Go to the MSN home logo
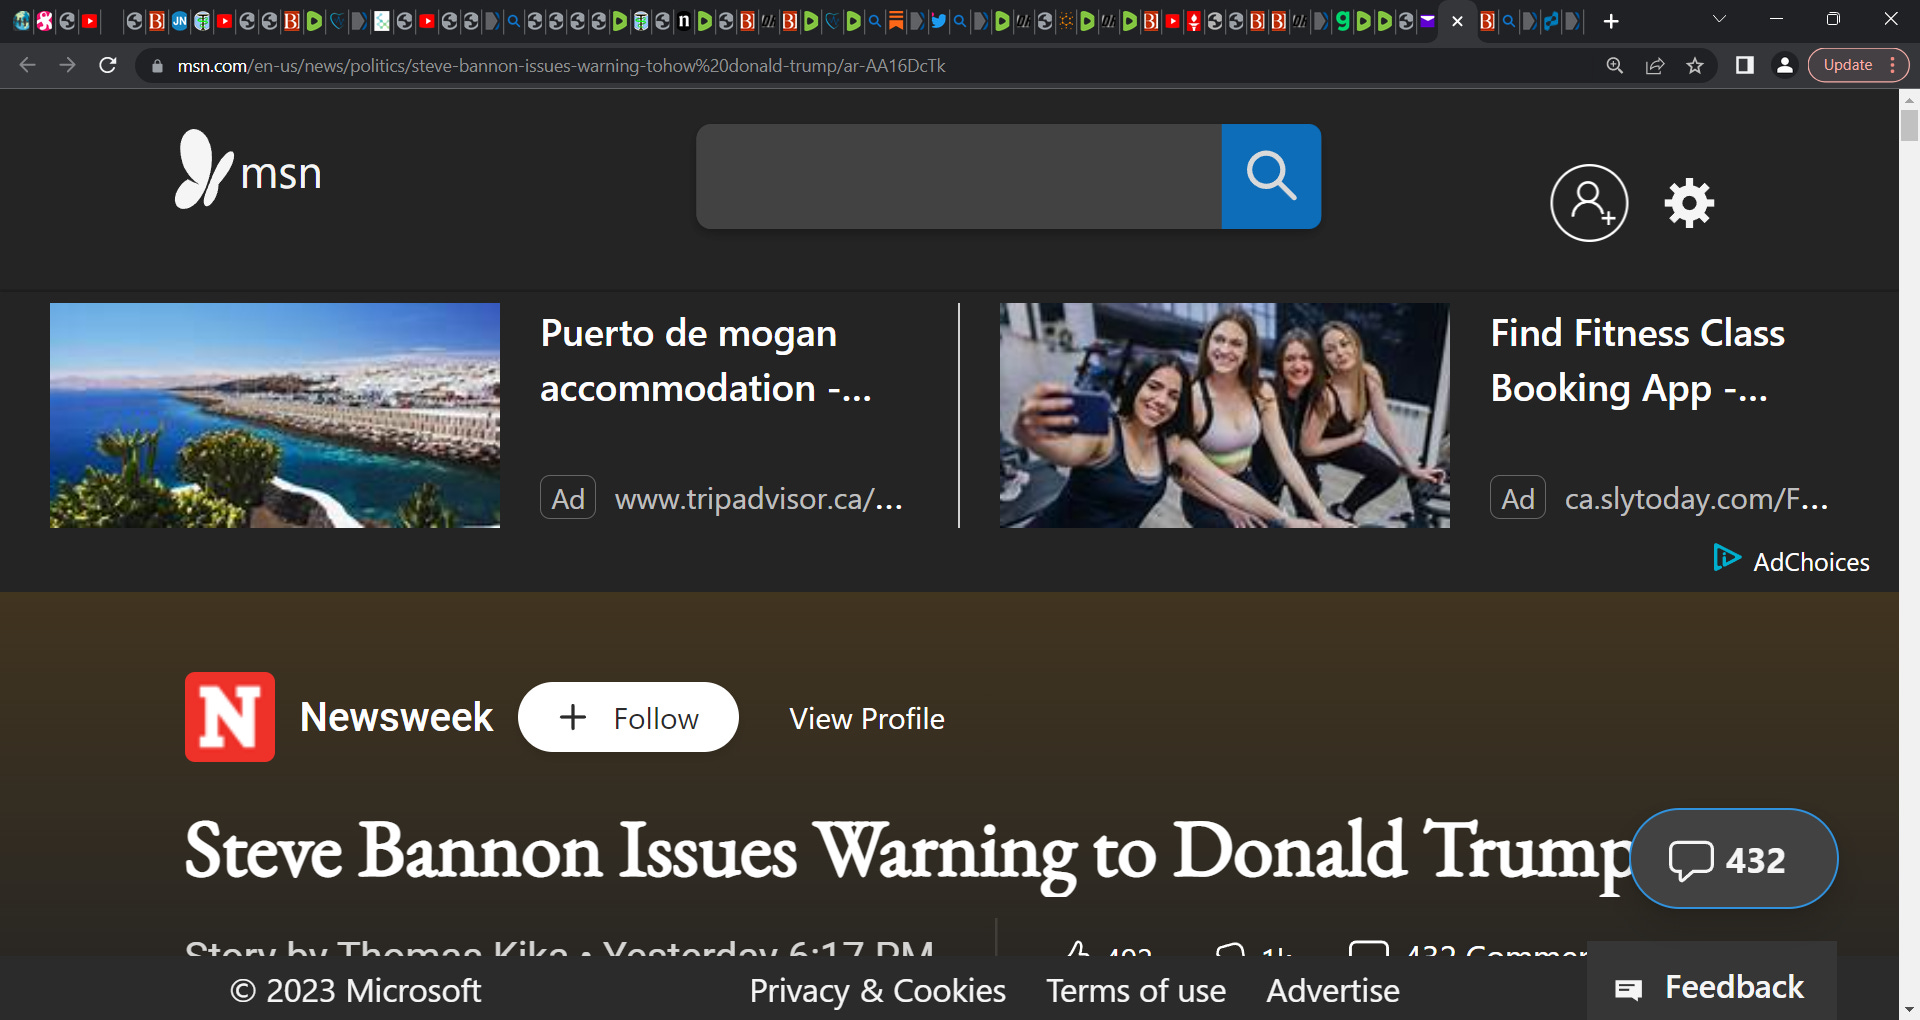This screenshot has height=1020, width=1920. coord(248,170)
